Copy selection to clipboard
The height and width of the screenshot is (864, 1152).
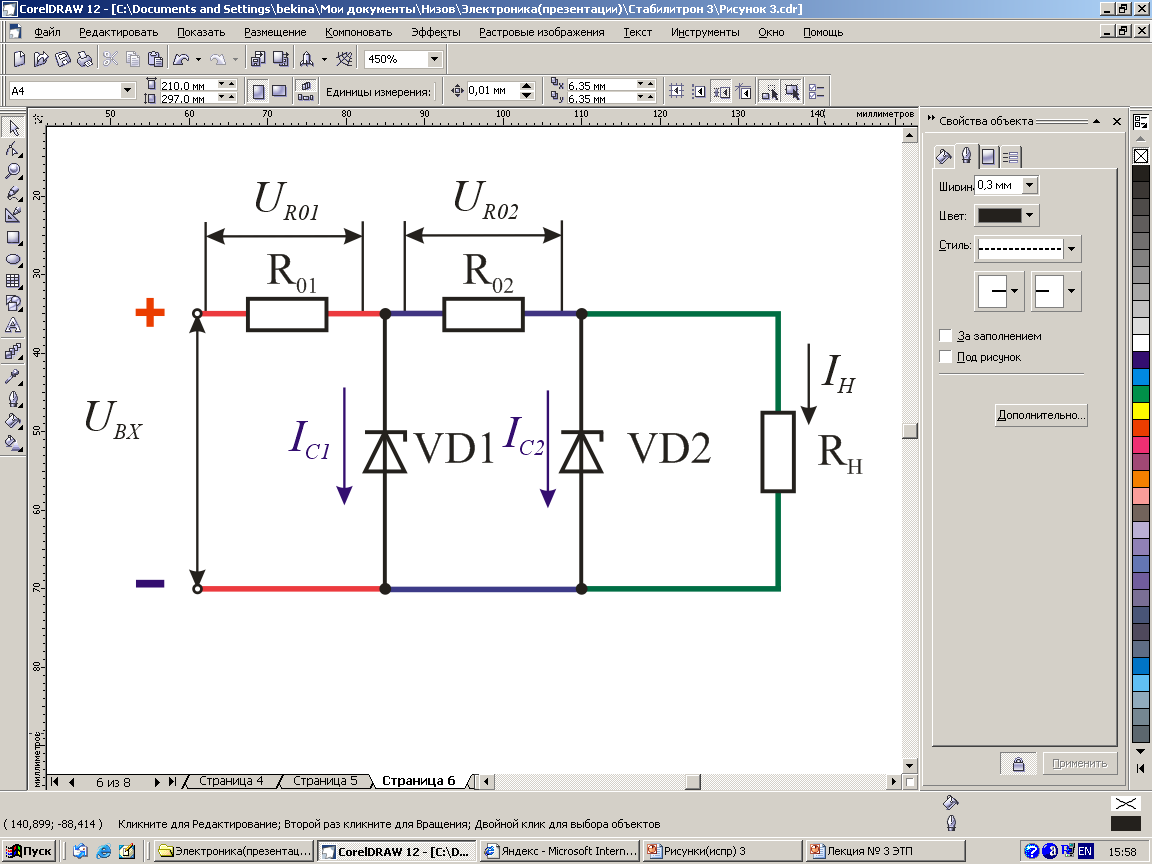click(x=133, y=59)
